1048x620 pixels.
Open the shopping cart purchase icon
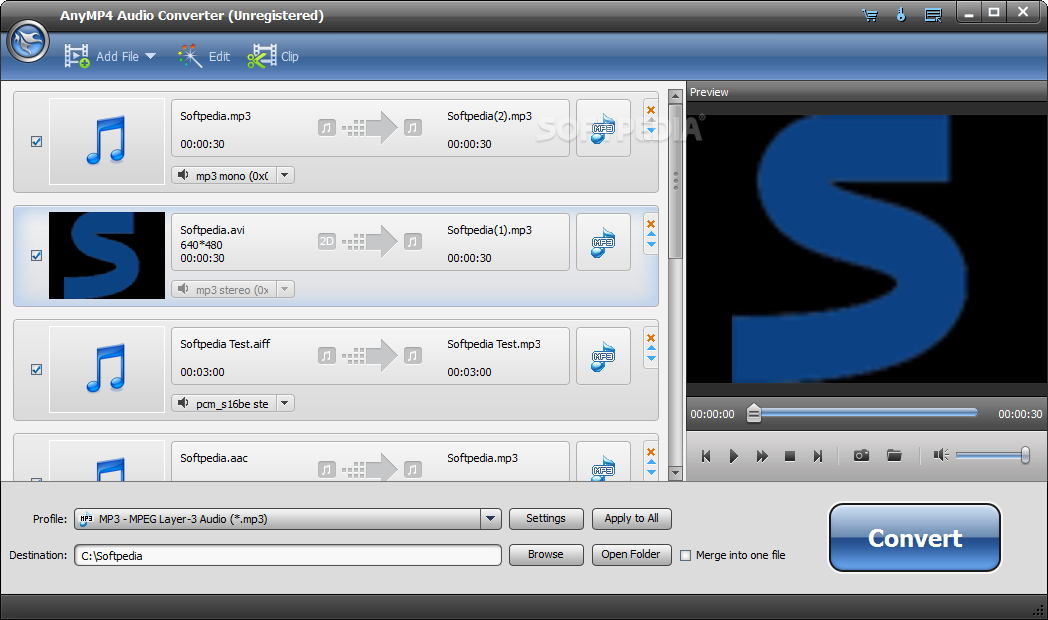[870, 15]
